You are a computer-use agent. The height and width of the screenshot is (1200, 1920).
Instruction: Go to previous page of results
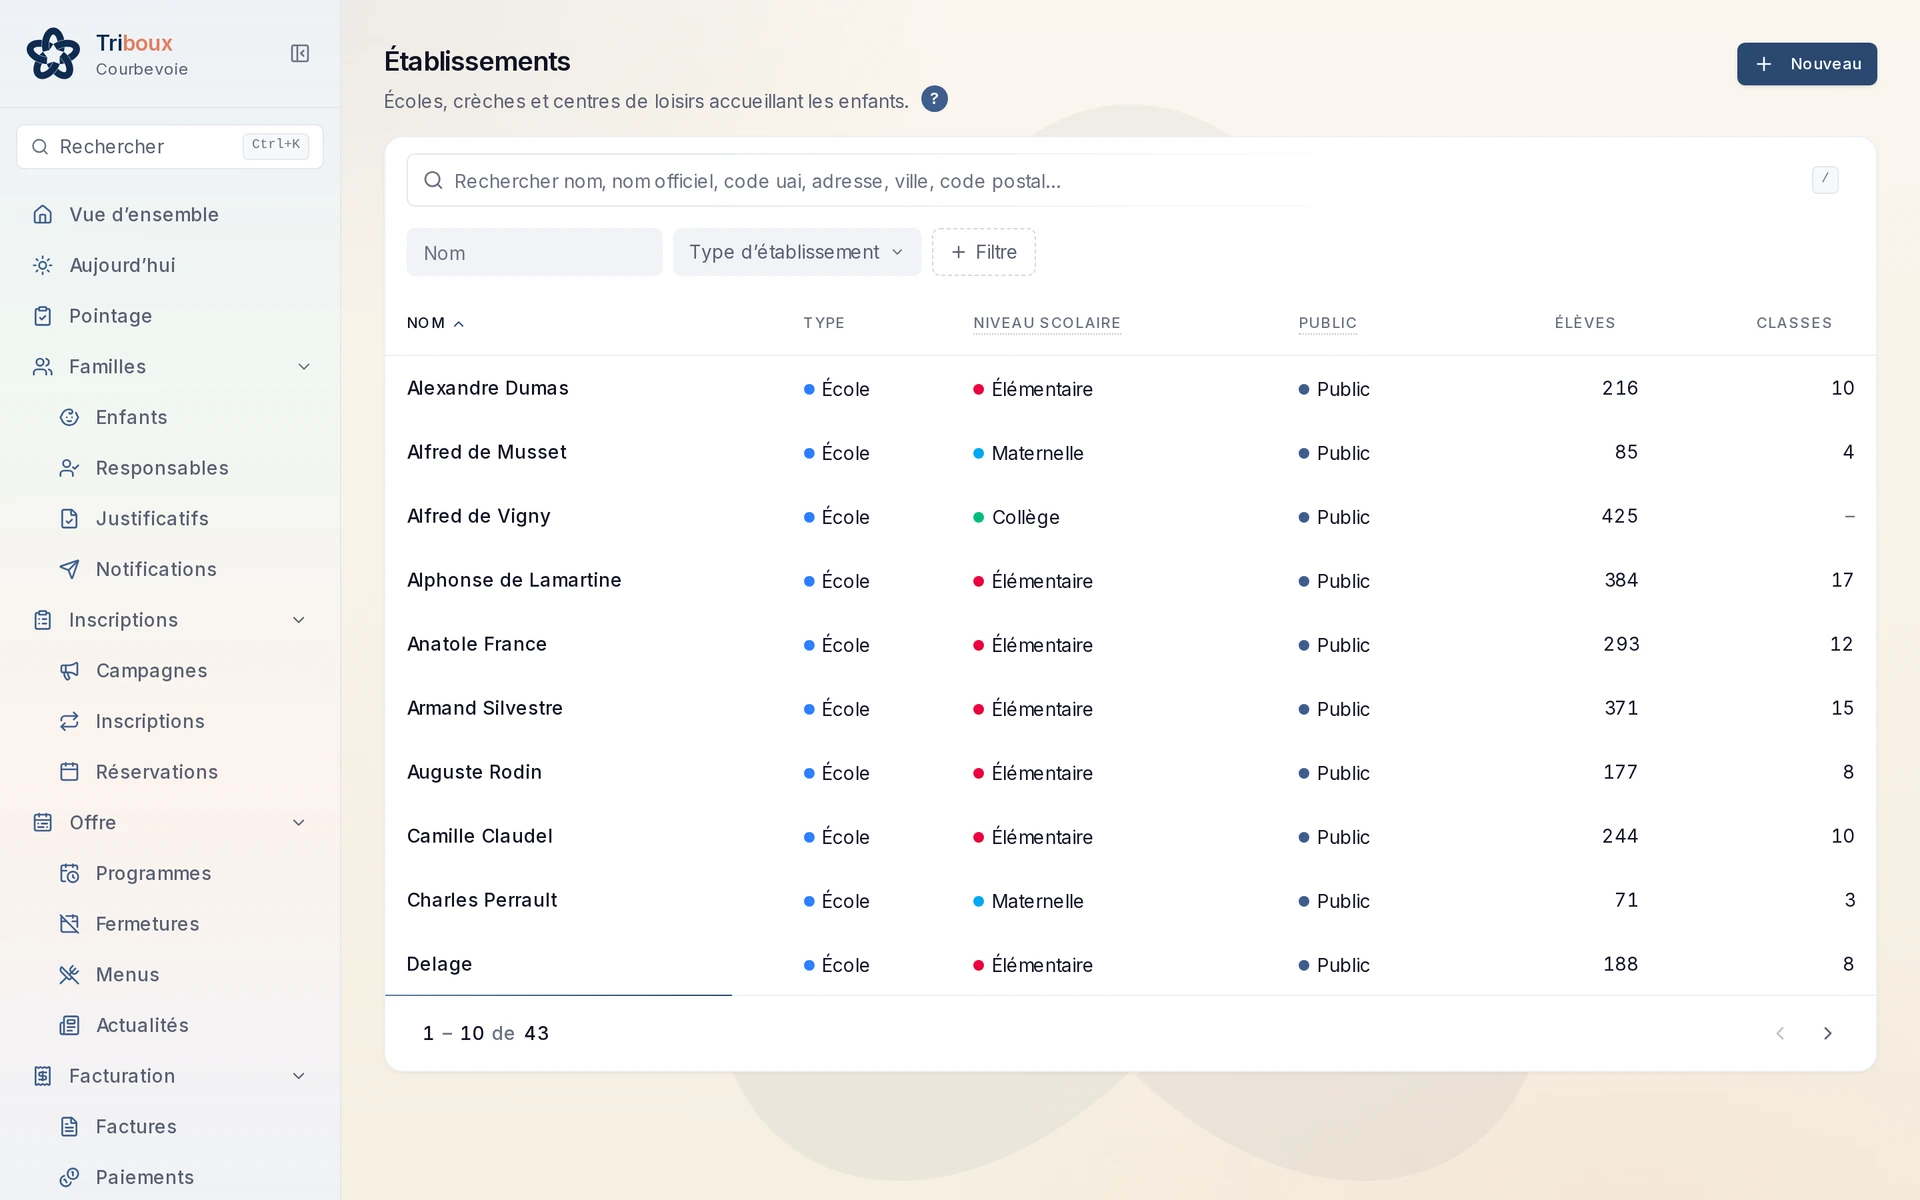pos(1780,1033)
